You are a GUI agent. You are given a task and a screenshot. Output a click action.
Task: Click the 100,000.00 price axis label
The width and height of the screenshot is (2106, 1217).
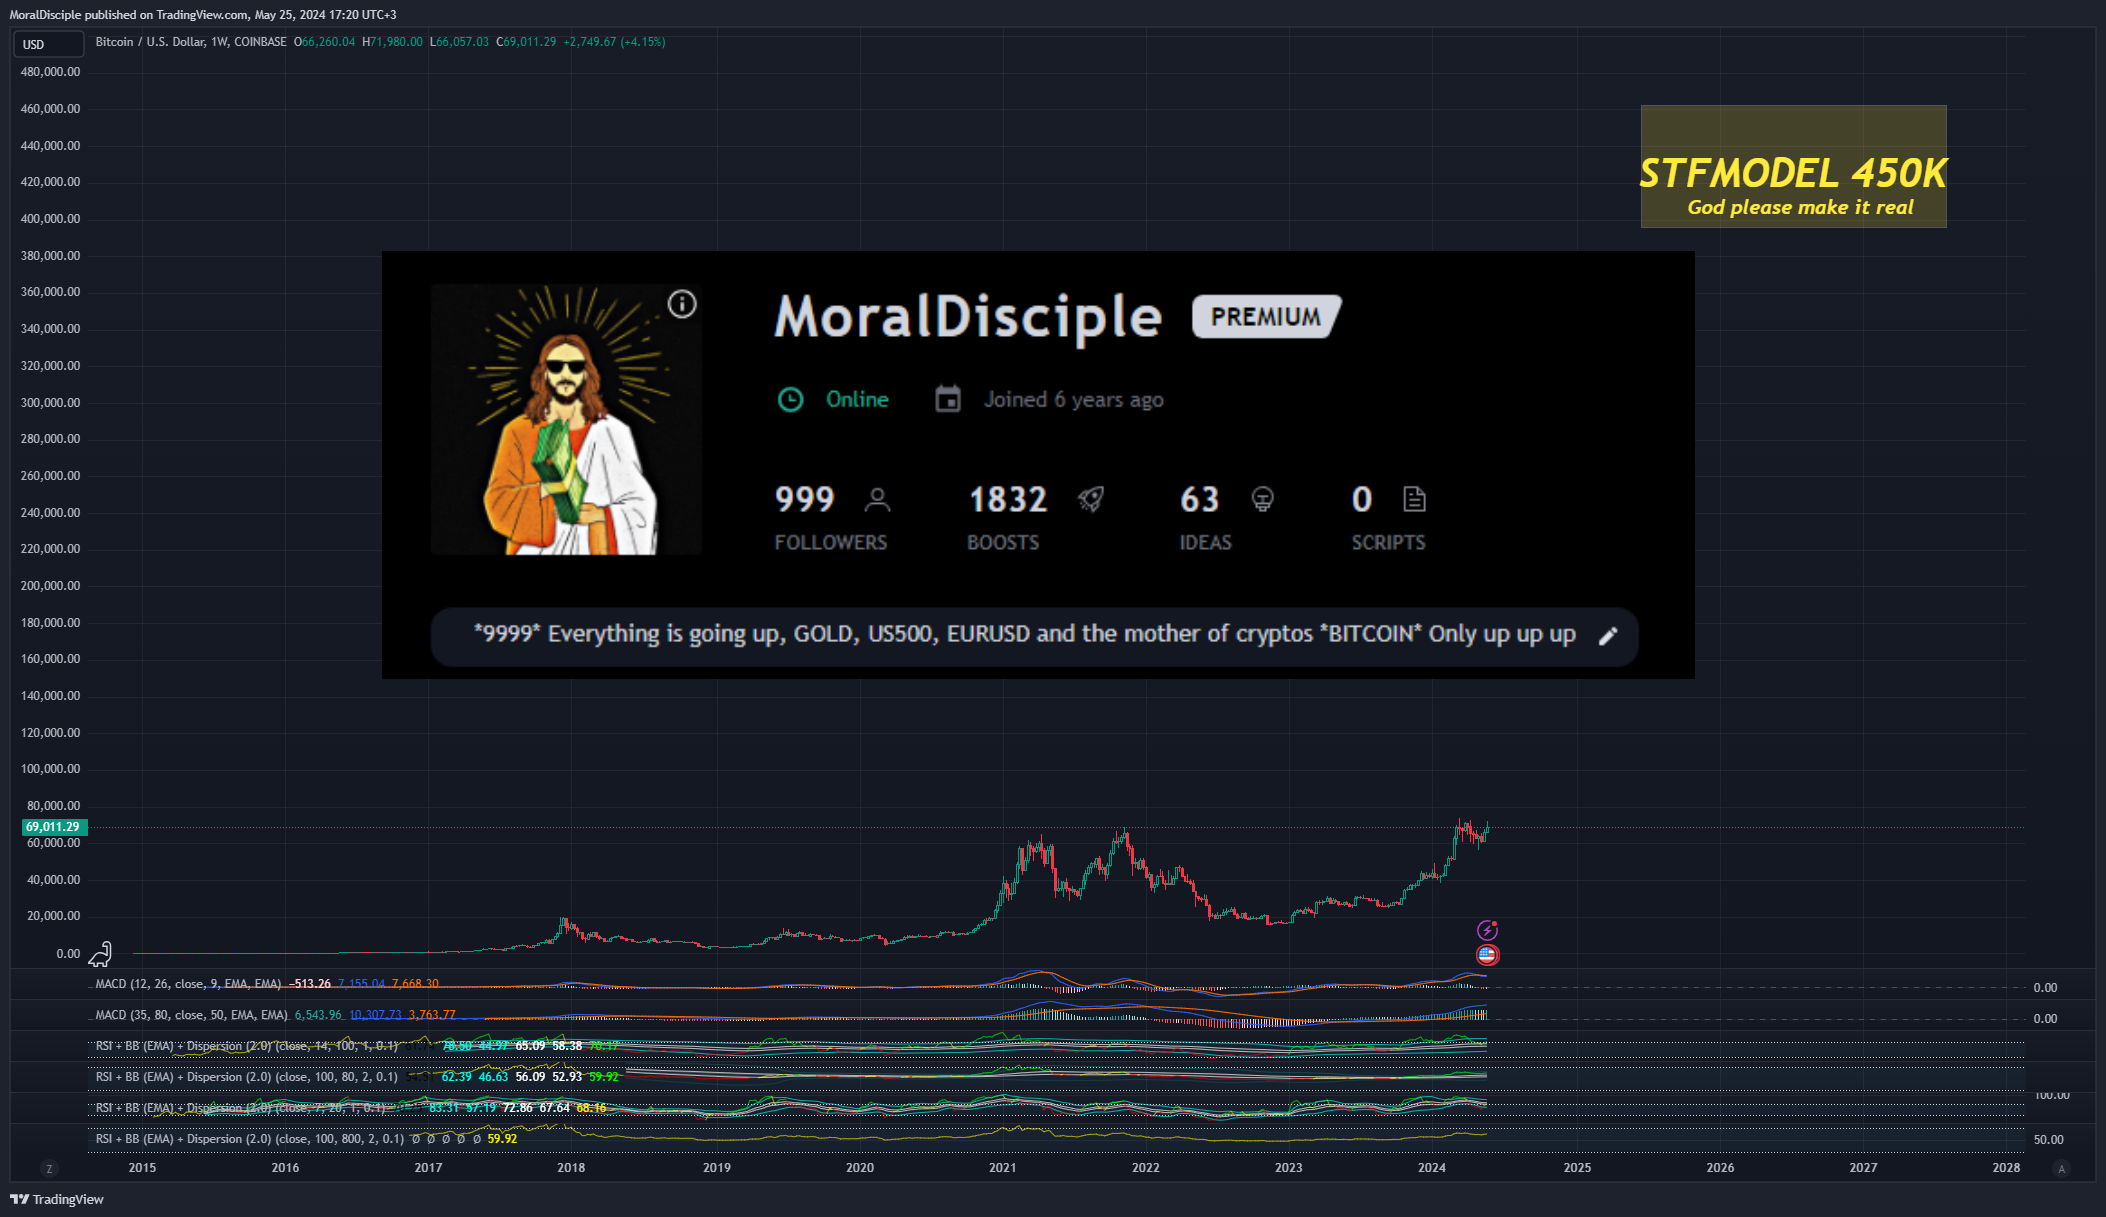click(50, 769)
